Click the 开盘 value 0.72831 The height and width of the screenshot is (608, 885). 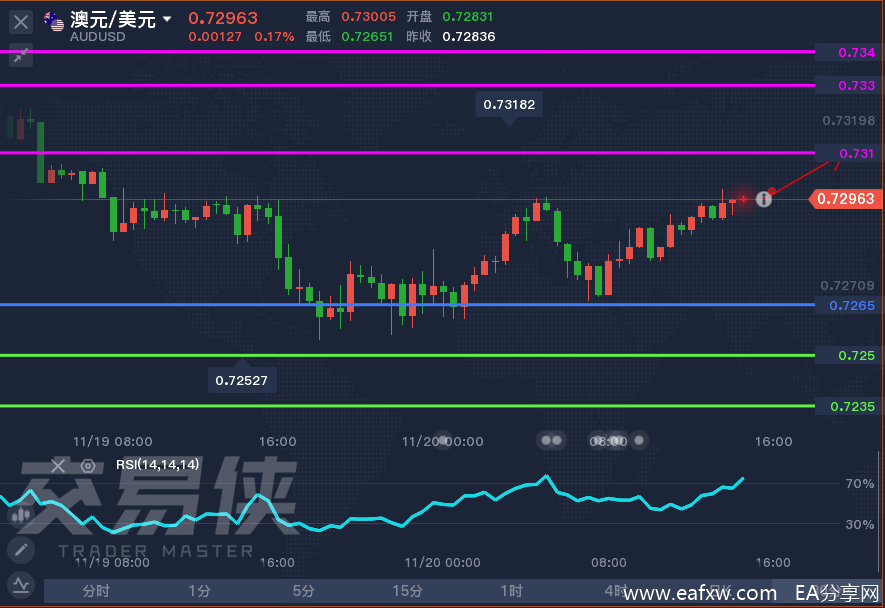(468, 17)
